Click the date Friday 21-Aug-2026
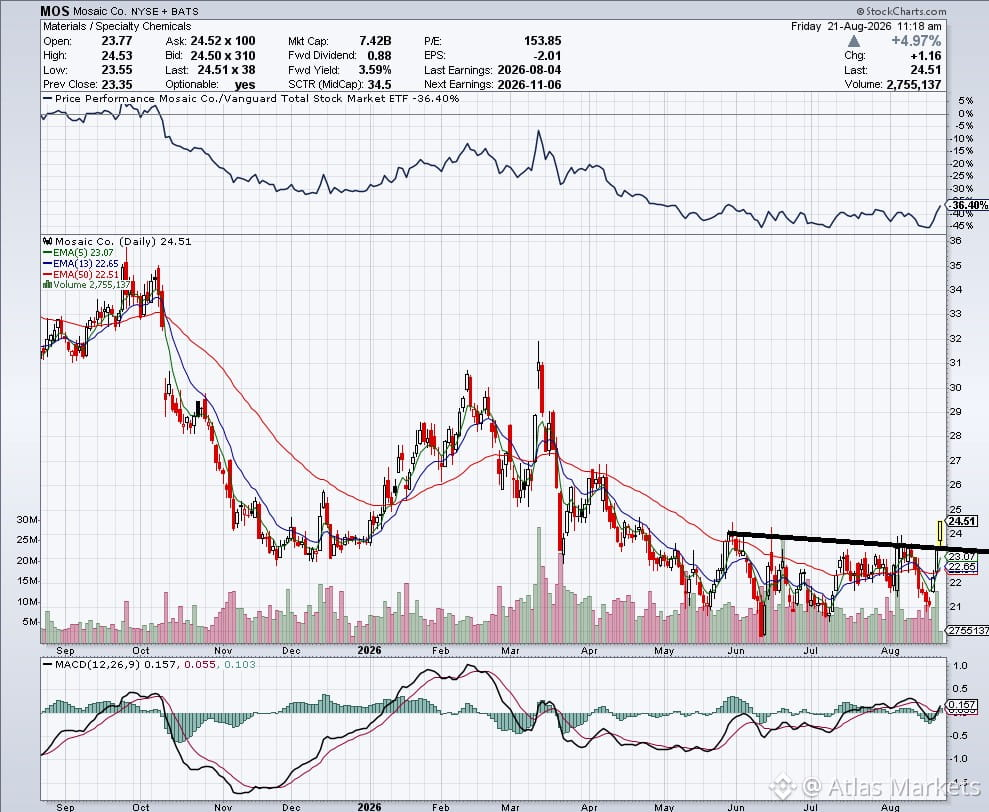Image resolution: width=989 pixels, height=812 pixels. 840,26
